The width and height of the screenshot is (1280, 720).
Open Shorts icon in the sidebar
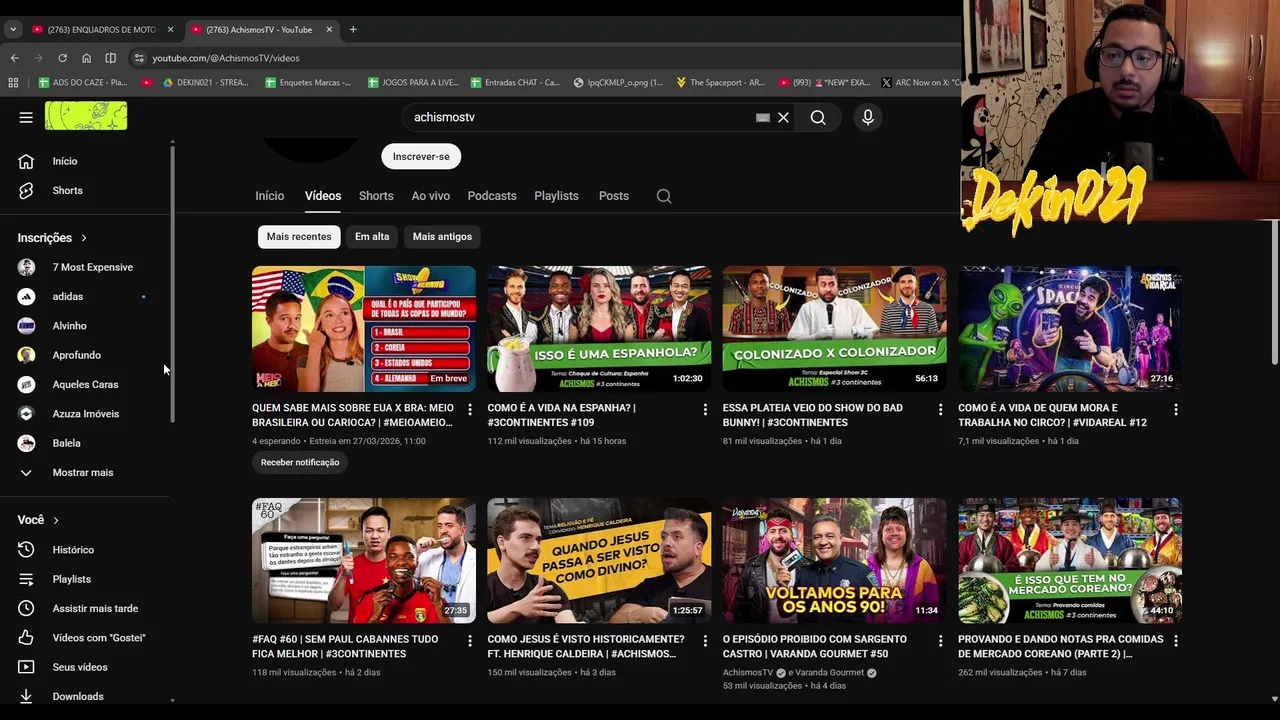26,190
